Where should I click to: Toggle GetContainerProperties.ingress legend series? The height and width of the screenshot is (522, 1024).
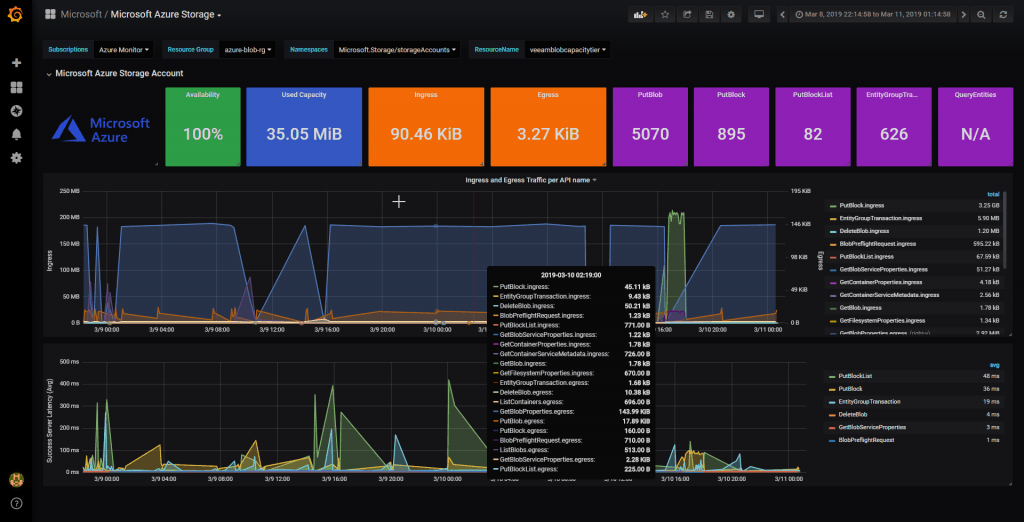coord(880,282)
